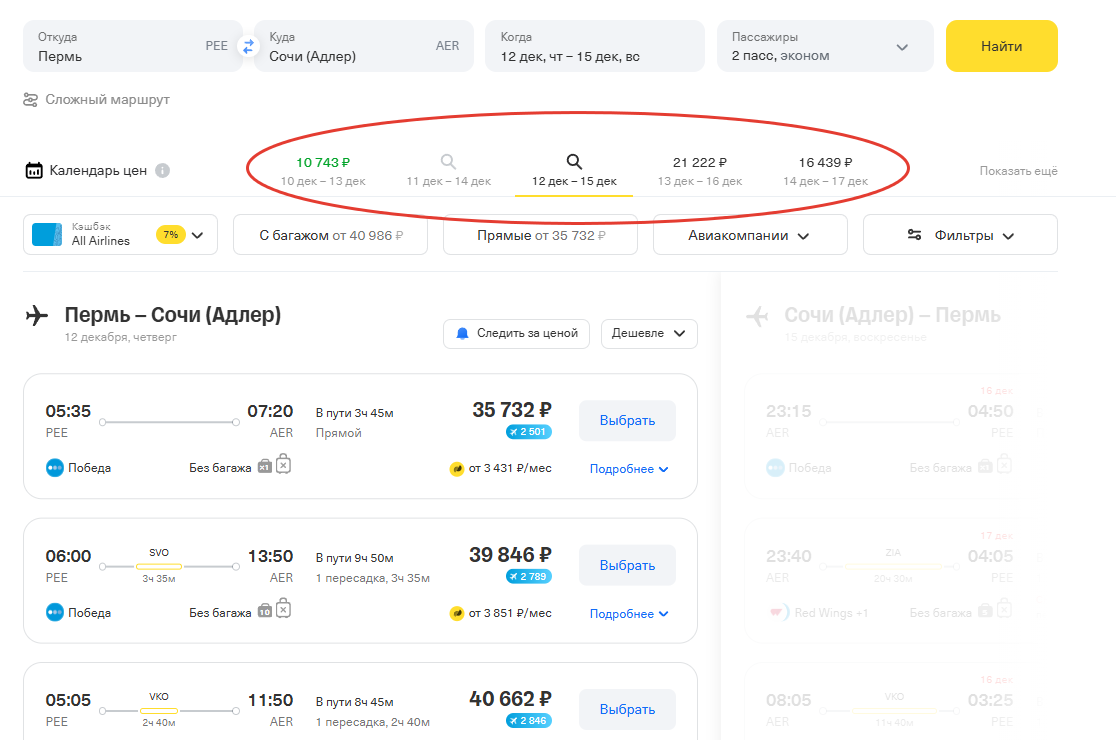This screenshot has height=740, width=1116.
Task: Select the 10 дек – 13 дек price tab
Action: point(323,170)
